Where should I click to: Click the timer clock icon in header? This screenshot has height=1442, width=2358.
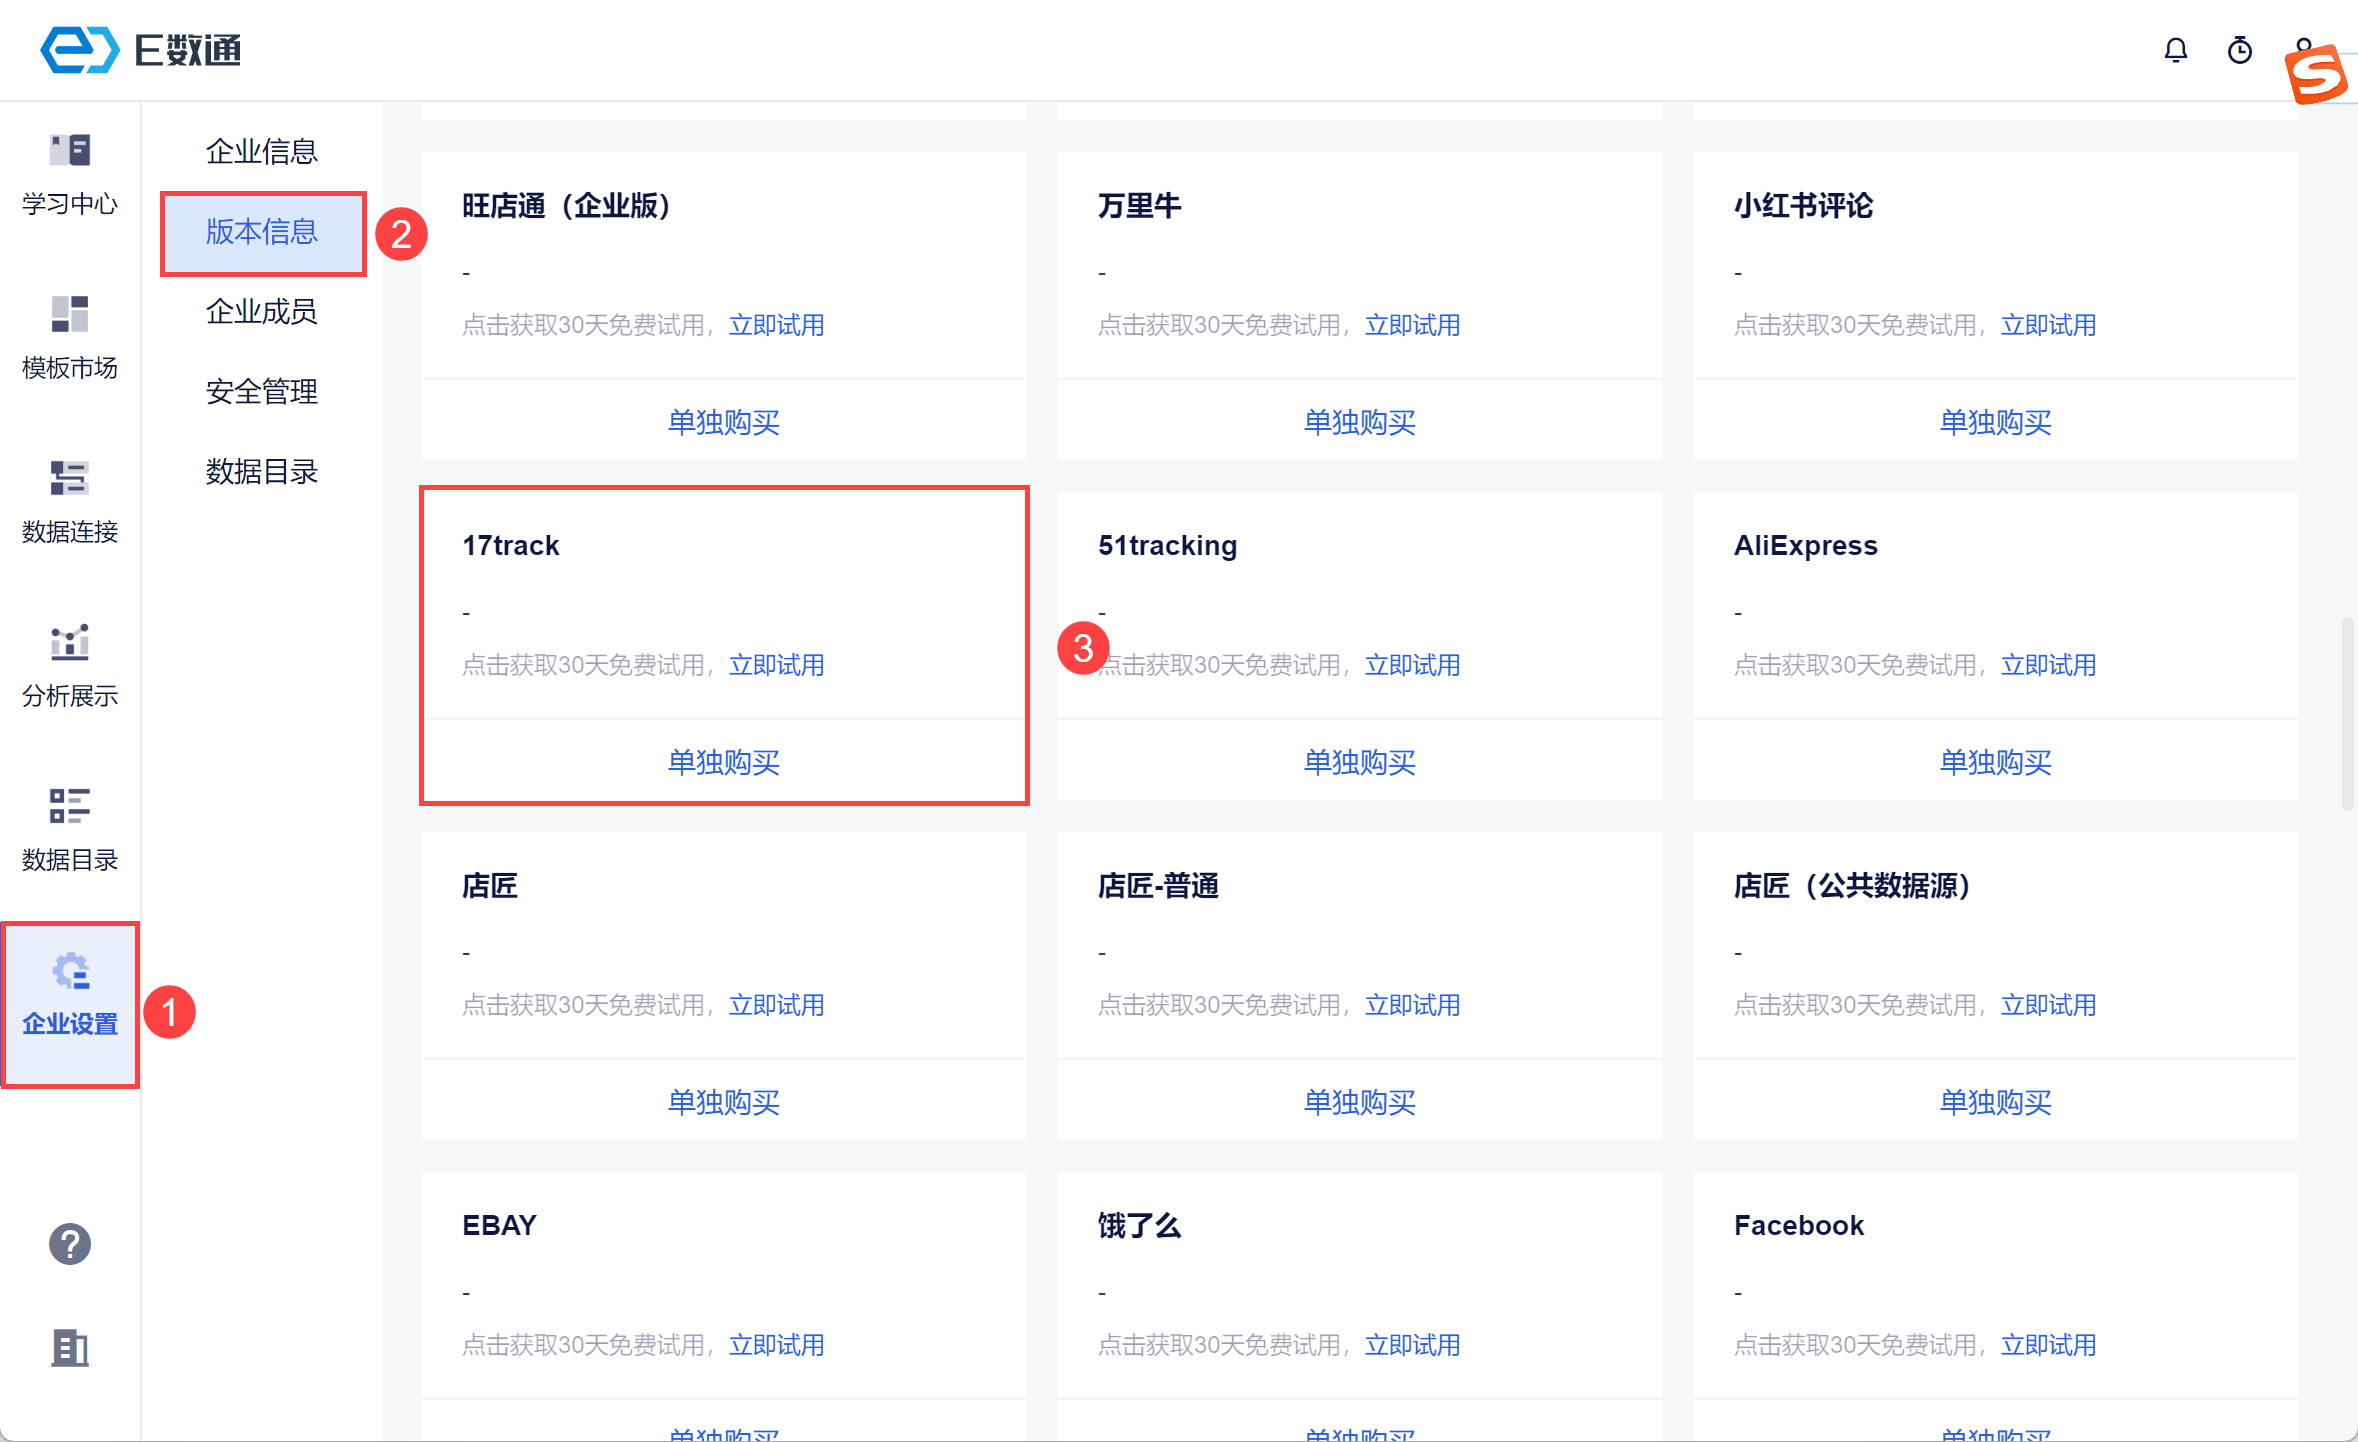tap(2239, 50)
